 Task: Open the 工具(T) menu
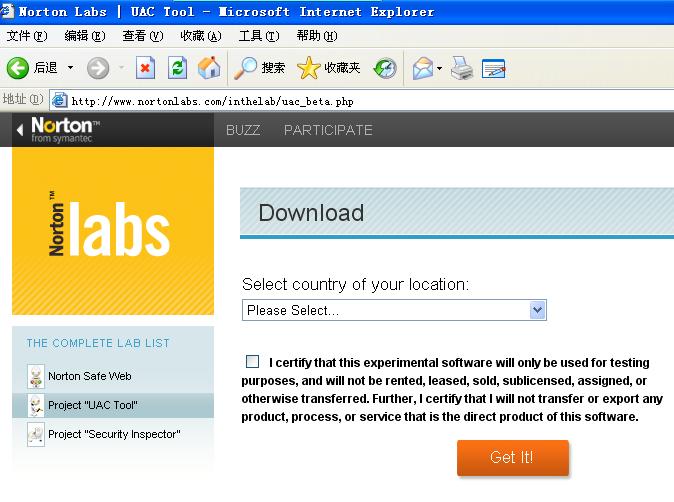[259, 36]
